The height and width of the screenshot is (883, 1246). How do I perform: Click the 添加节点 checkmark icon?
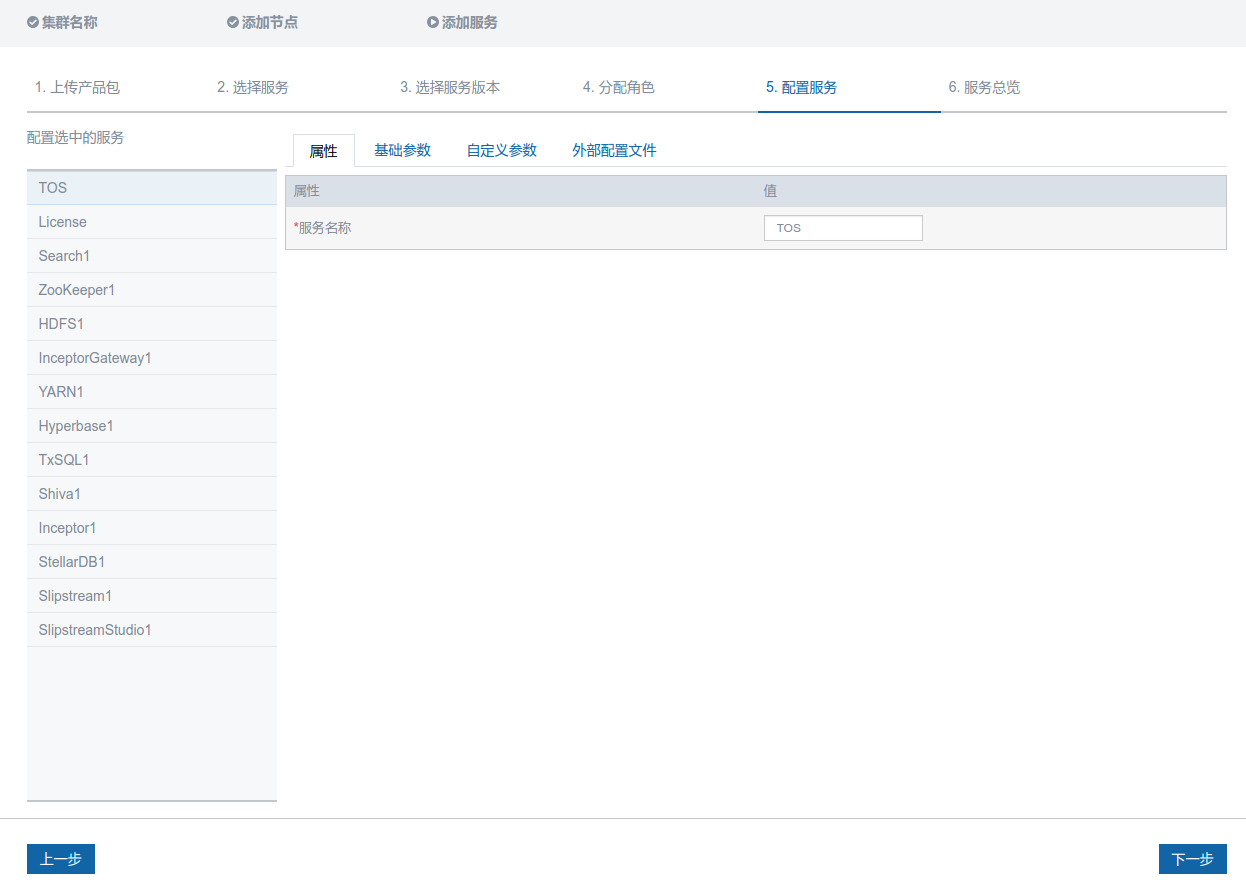coord(233,22)
